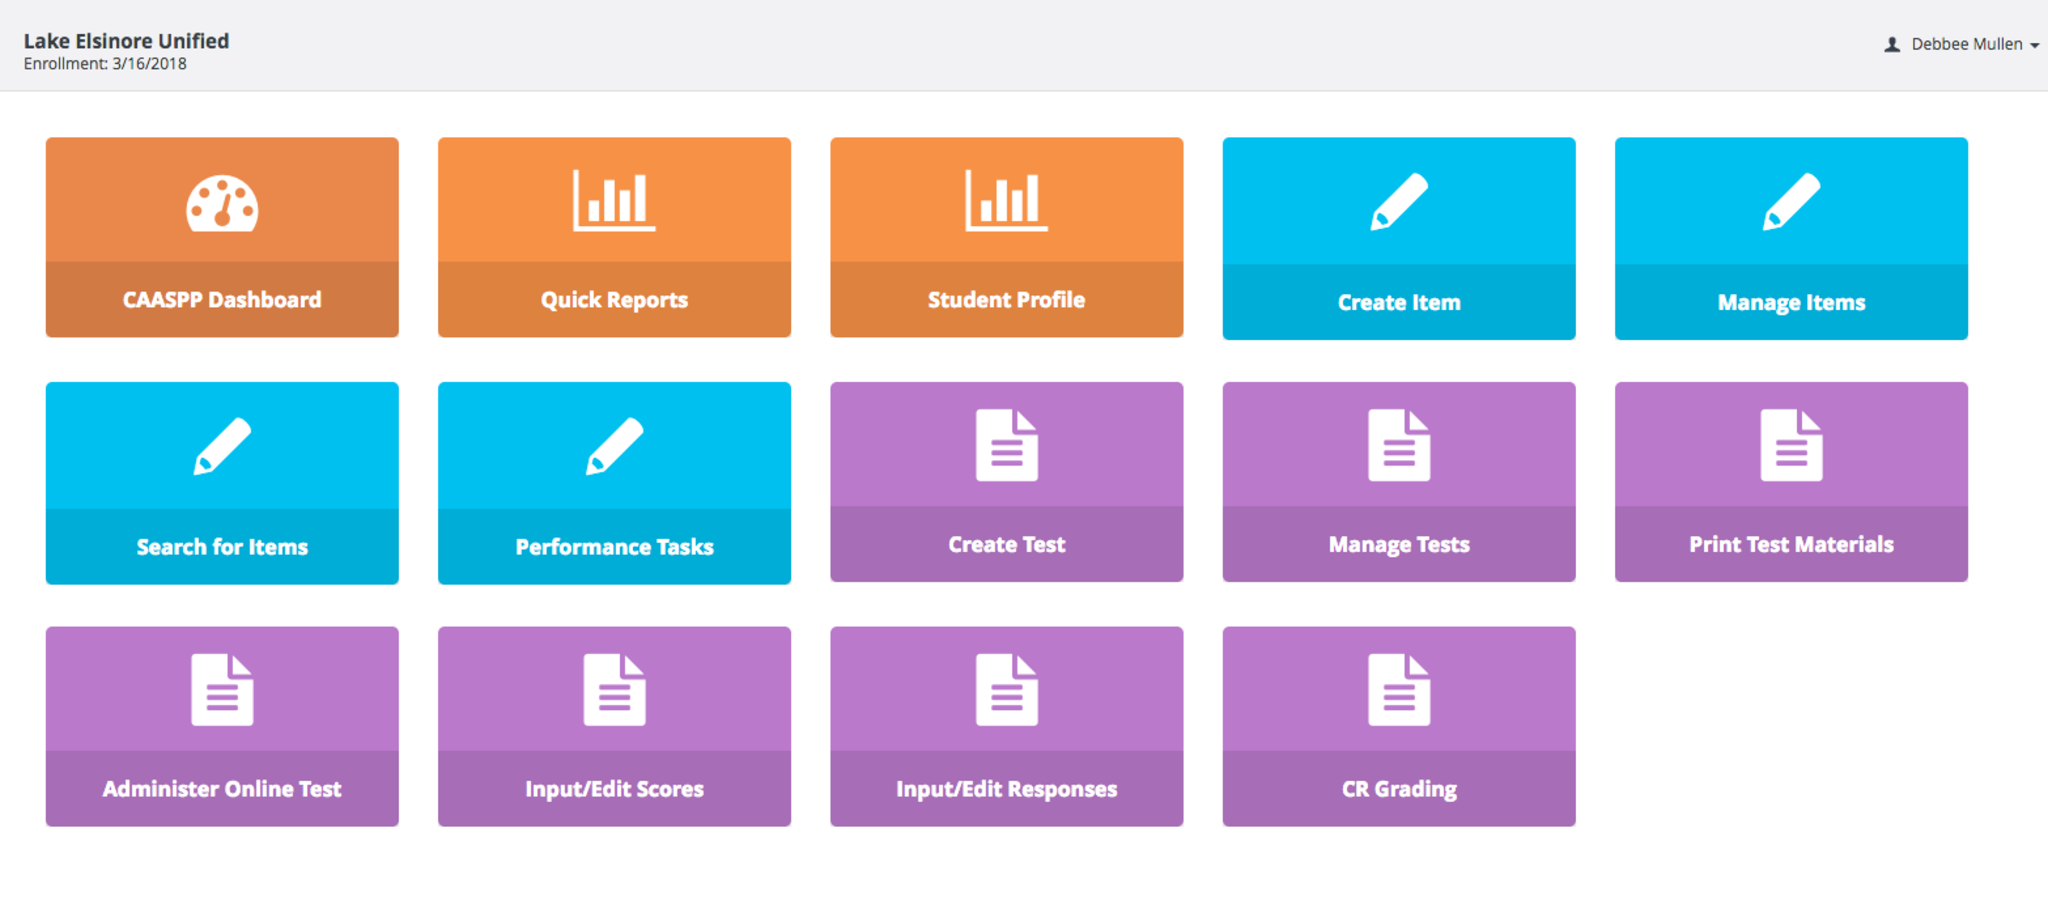Screen dimensions: 2048x913
Task: Select the Input/Edit Scores tile label
Action: click(x=614, y=789)
